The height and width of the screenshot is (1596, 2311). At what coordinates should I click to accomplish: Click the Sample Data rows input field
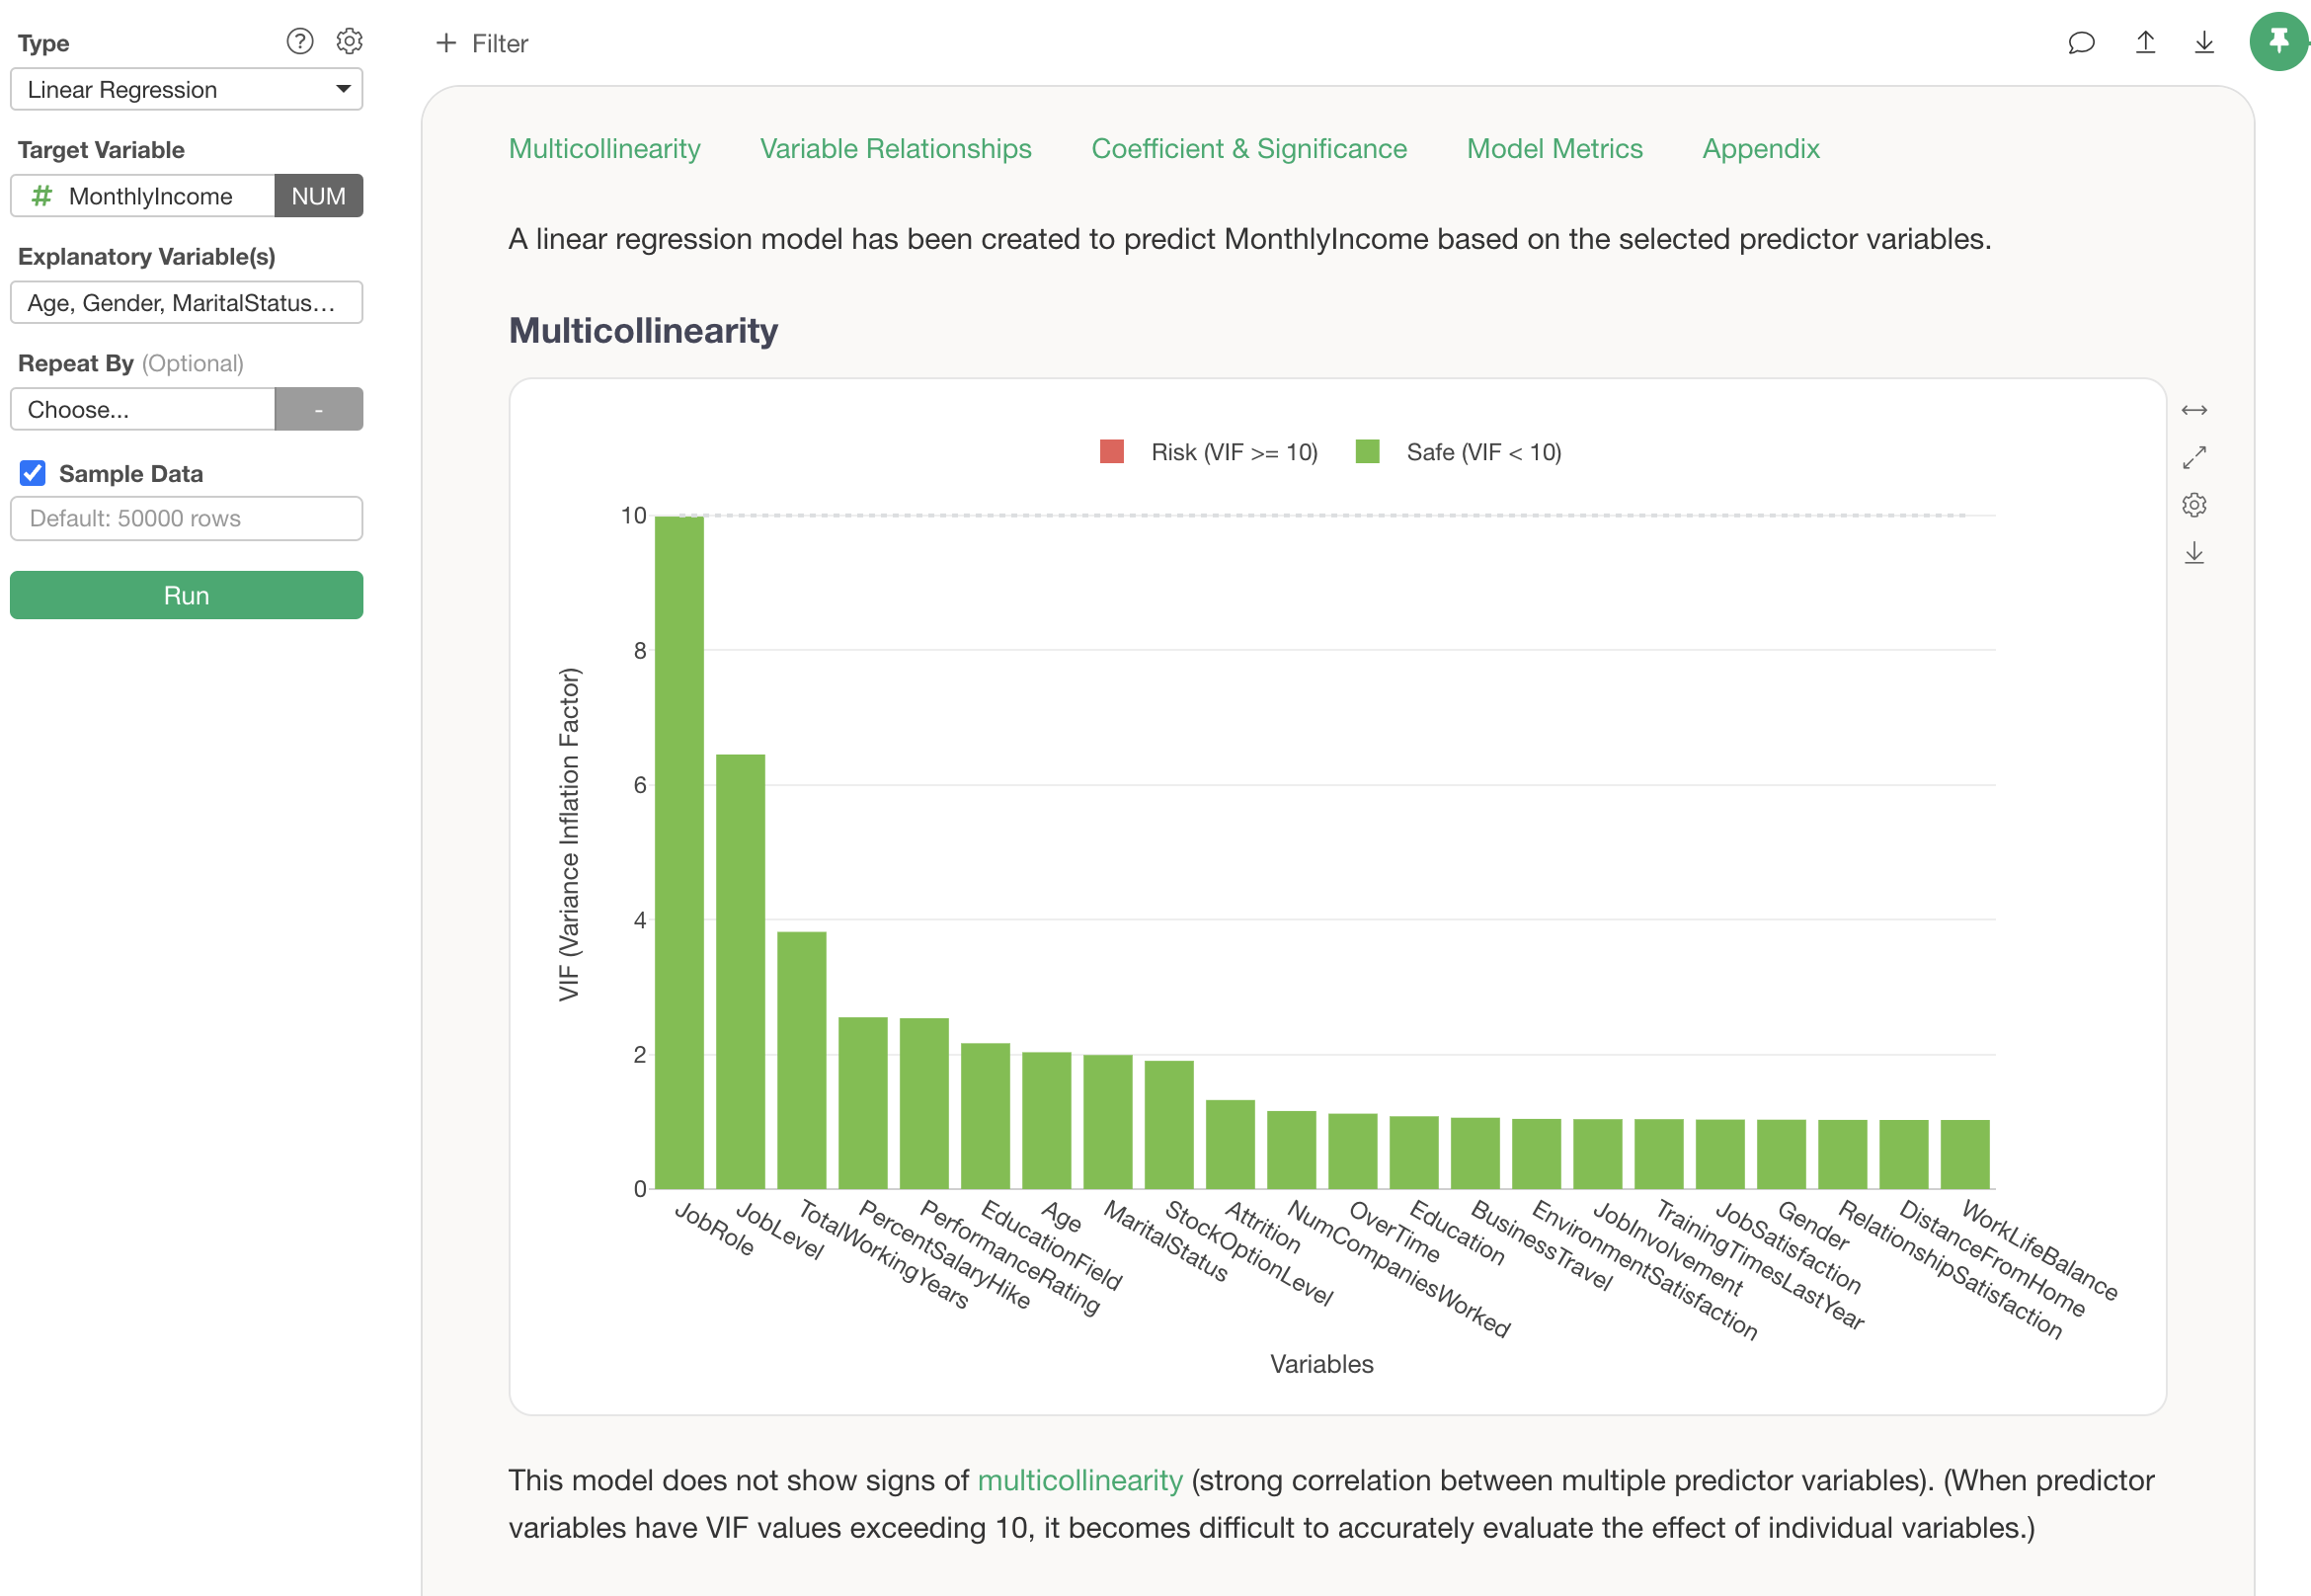(186, 518)
